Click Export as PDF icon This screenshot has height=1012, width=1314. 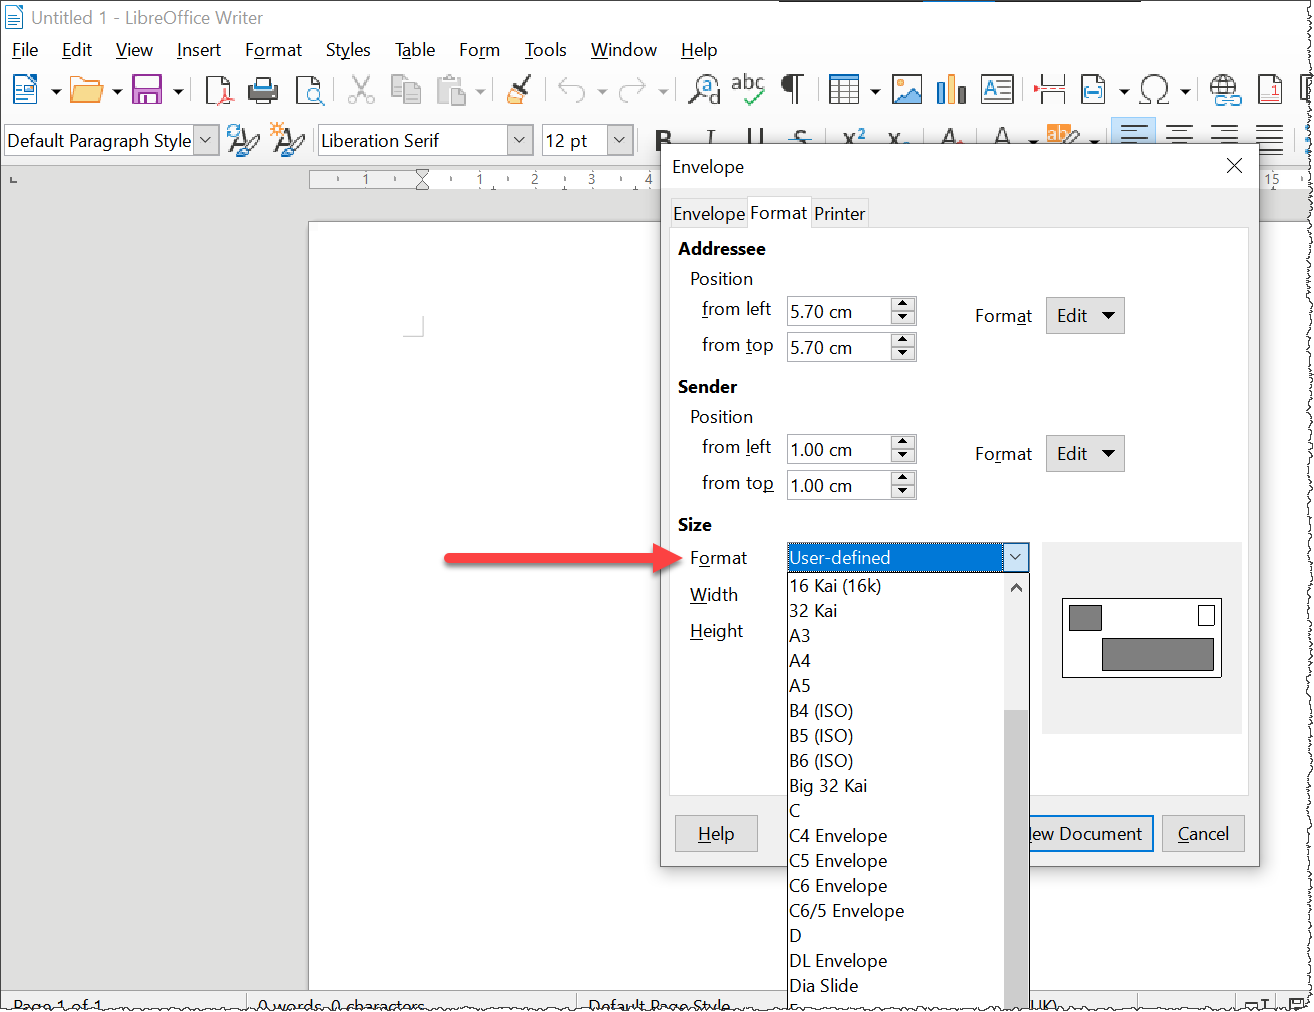pos(218,90)
